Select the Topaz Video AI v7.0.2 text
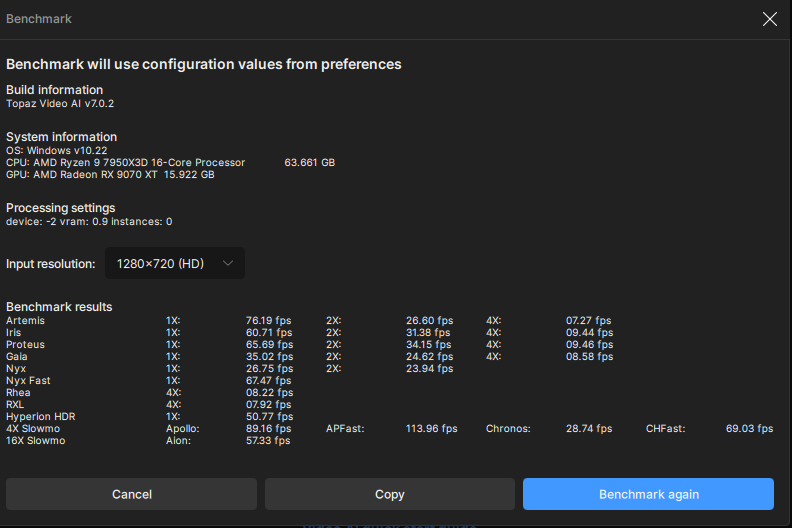This screenshot has width=792, height=528. [60, 103]
